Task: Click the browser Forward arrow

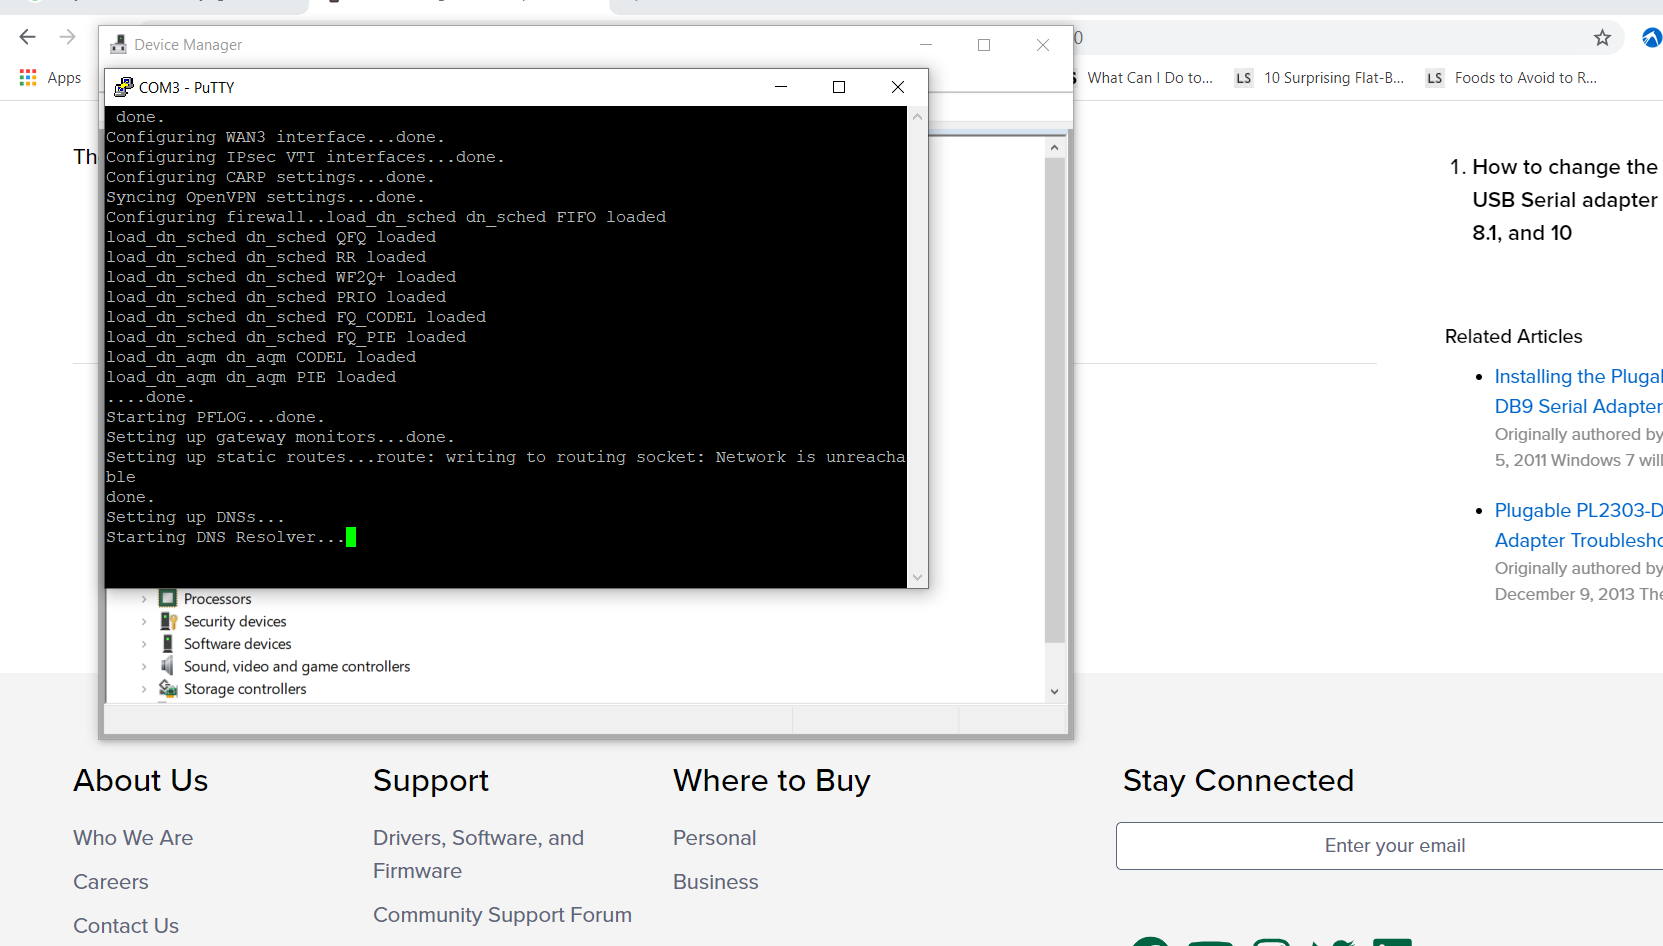Action: point(67,37)
